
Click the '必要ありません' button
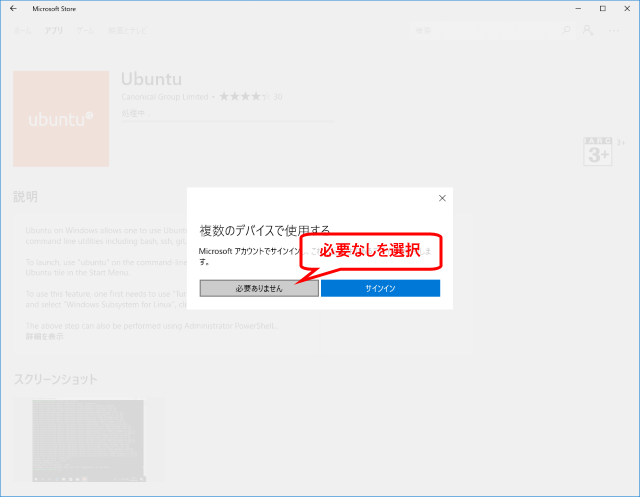[x=259, y=288]
